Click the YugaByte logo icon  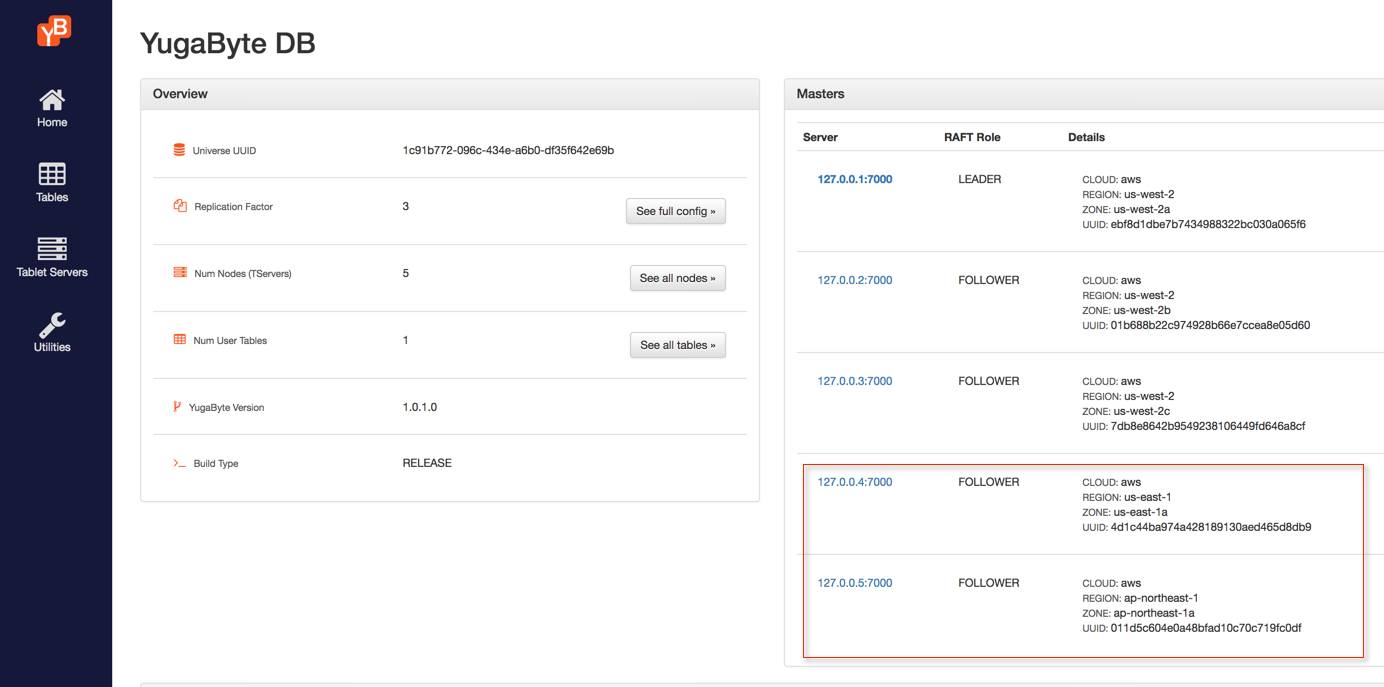tap(54, 31)
